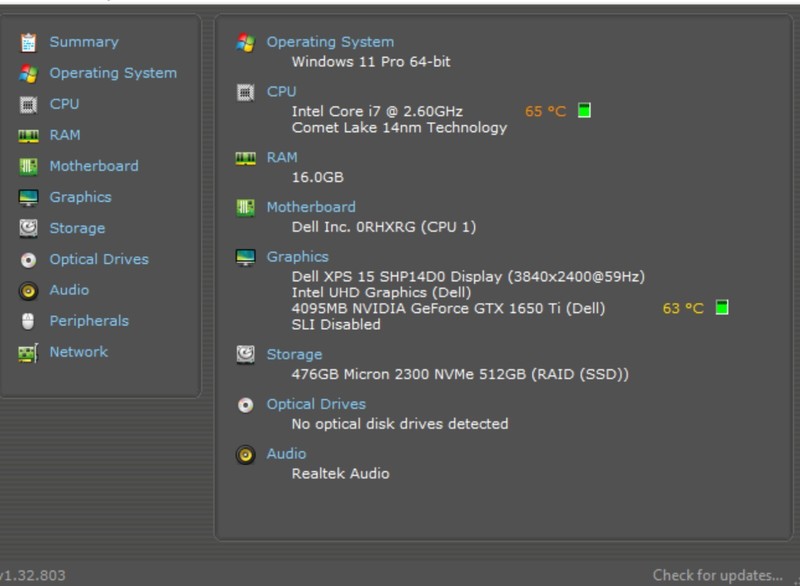
Task: Click the Optical Drives heading link in summary
Action: pos(316,404)
